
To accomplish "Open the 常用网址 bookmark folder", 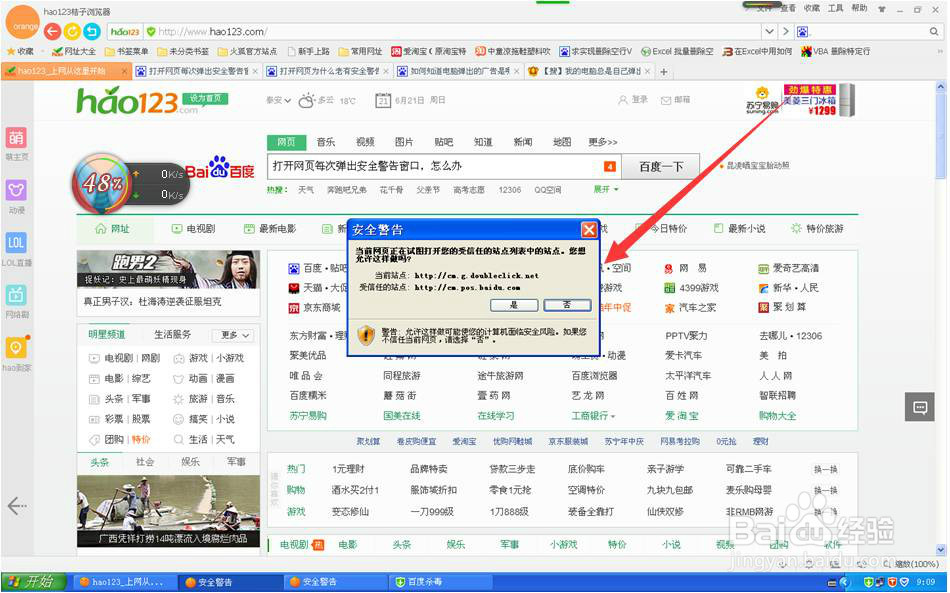I will pos(360,51).
